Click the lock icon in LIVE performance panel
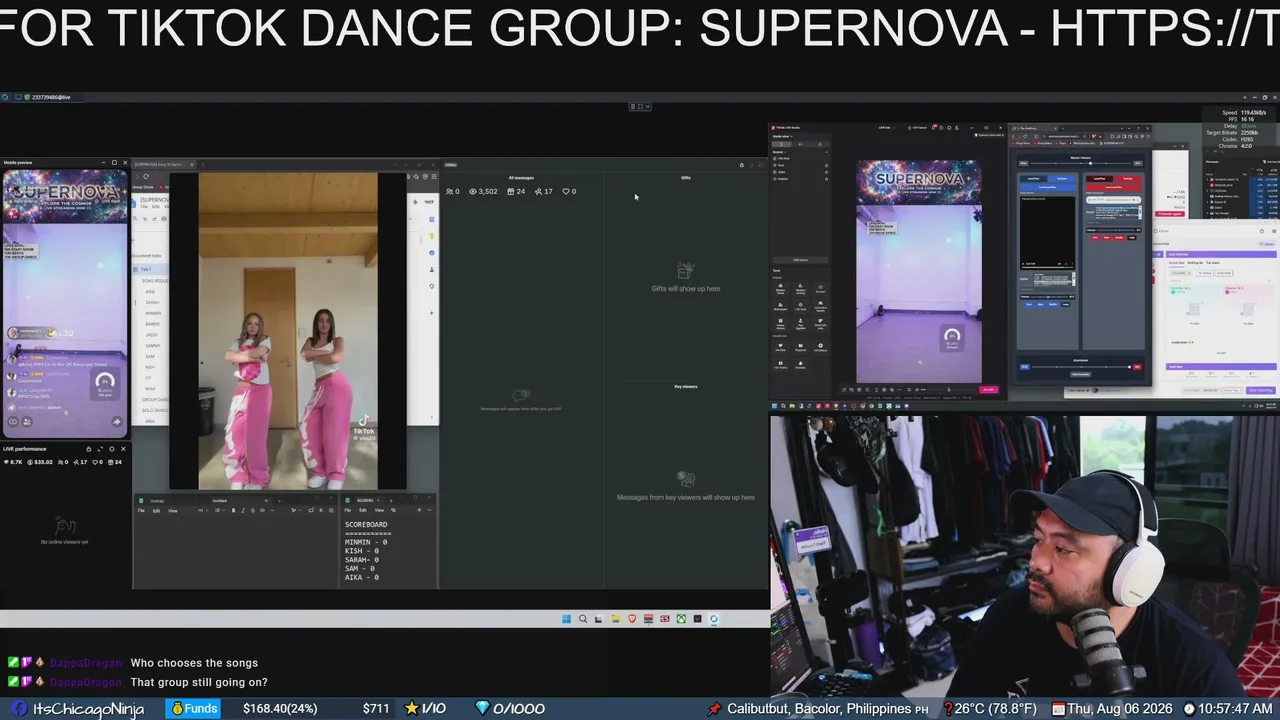 click(88, 449)
